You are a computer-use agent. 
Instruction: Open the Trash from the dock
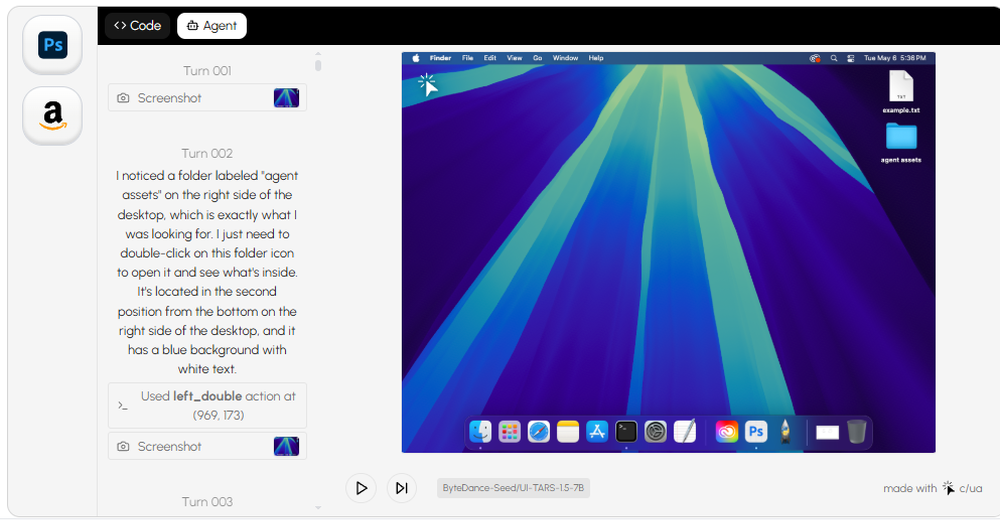pyautogui.click(x=857, y=432)
